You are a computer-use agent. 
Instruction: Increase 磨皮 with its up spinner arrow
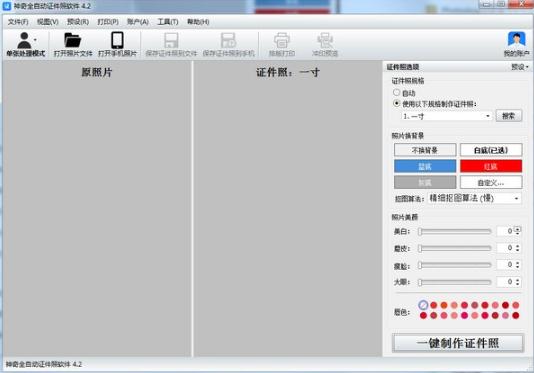pyautogui.click(x=518, y=246)
